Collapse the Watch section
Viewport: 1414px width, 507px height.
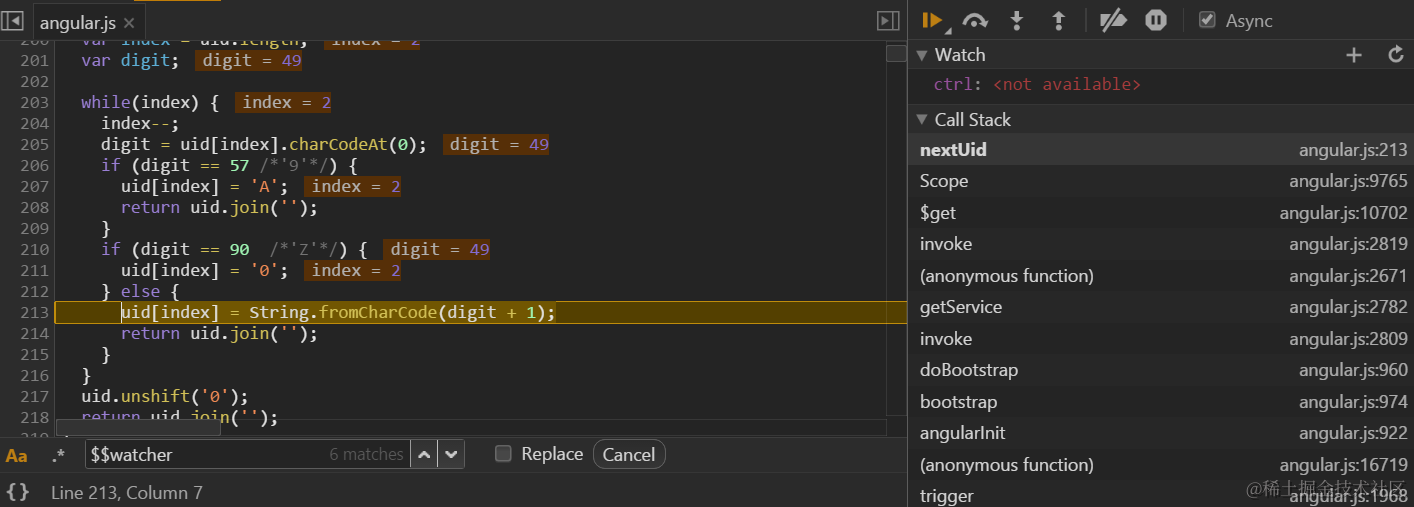[x=921, y=55]
